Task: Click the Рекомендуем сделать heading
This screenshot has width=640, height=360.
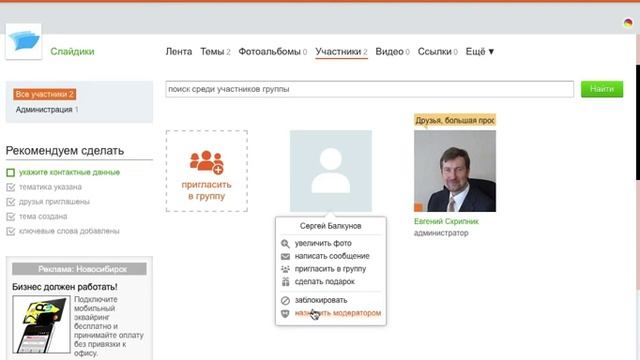Action: tap(65, 151)
